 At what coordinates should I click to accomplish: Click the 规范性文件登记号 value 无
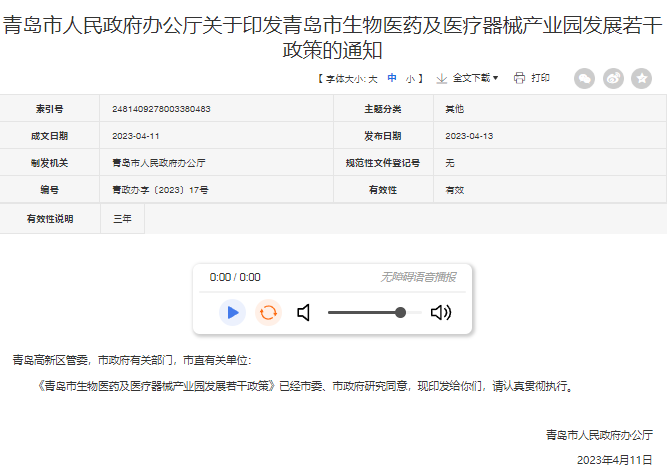pos(450,163)
